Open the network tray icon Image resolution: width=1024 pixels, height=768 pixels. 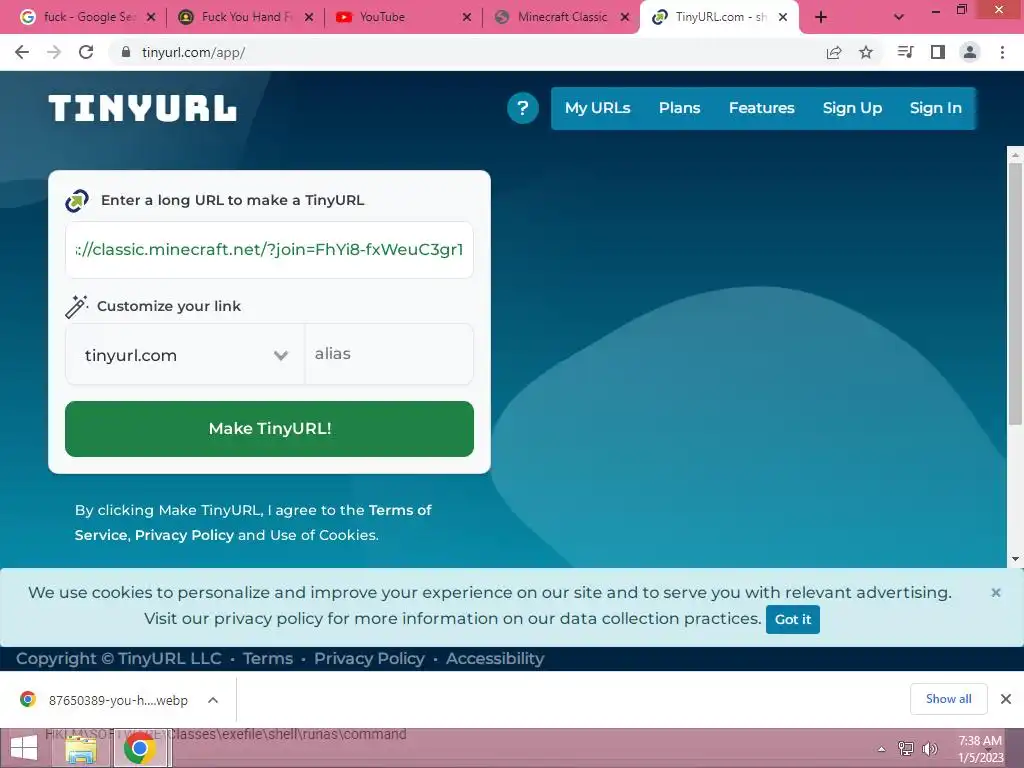pos(906,749)
